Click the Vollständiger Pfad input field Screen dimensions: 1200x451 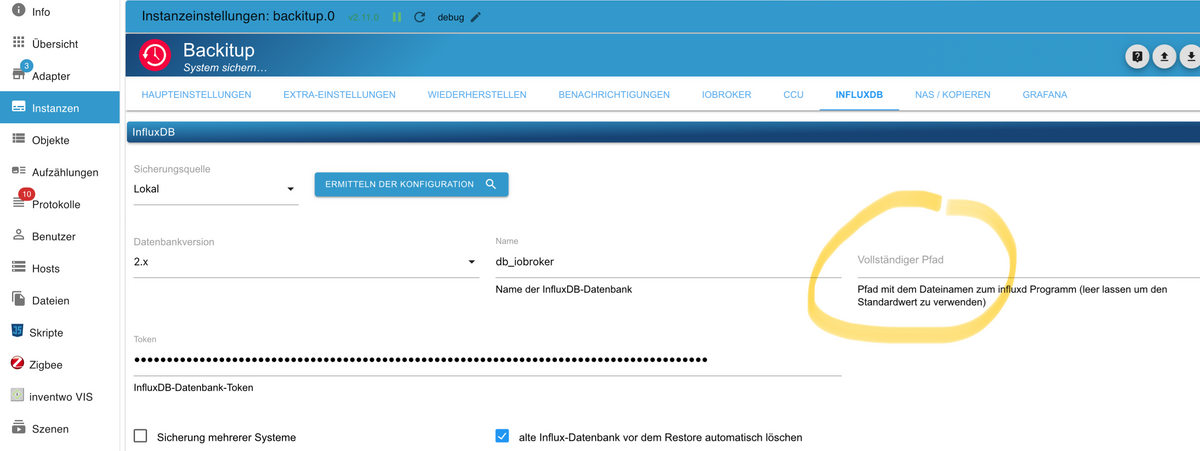pyautogui.click(x=1028, y=262)
